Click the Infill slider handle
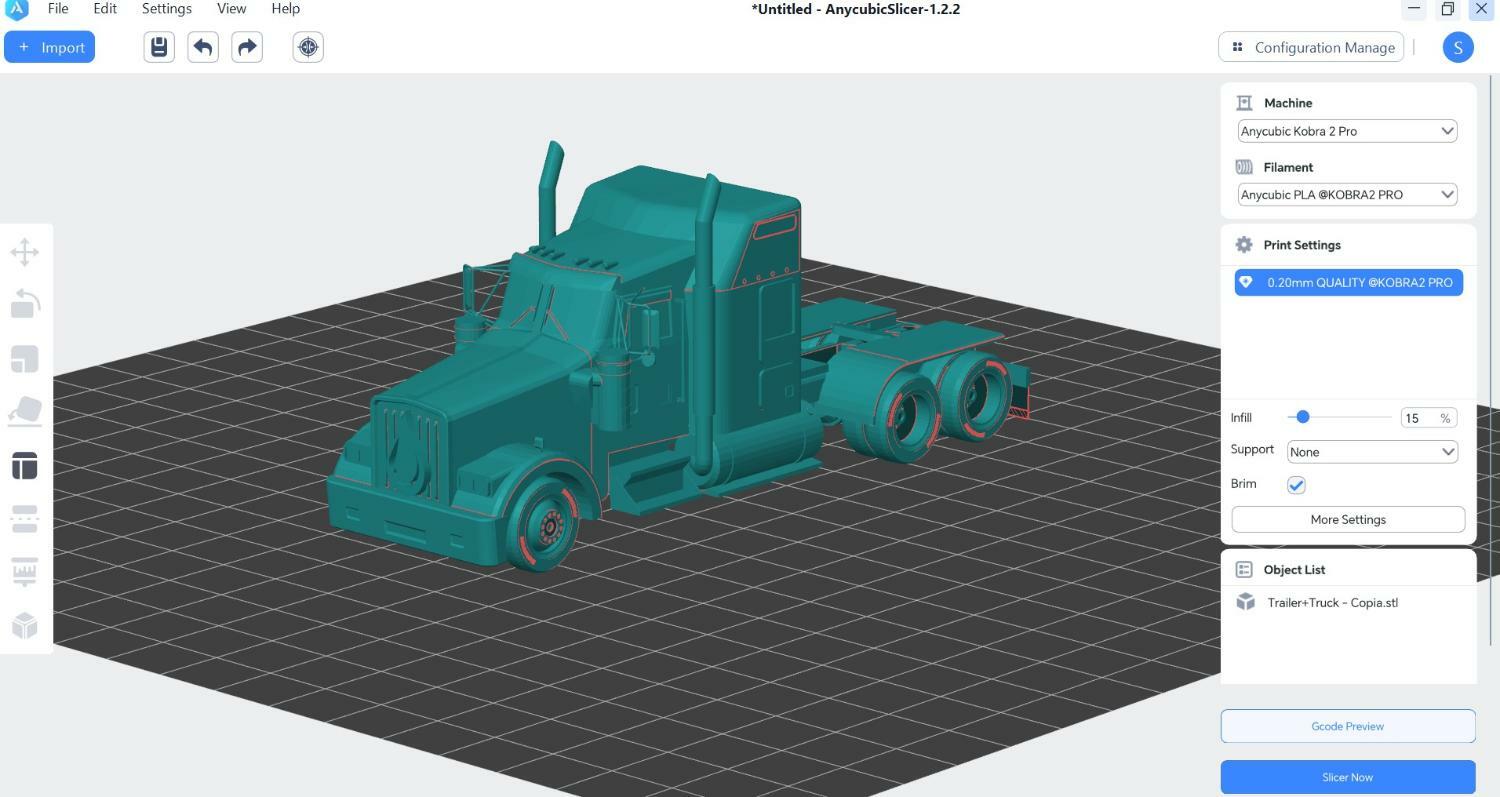Screen dimensions: 1500x797 tap(1302, 417)
